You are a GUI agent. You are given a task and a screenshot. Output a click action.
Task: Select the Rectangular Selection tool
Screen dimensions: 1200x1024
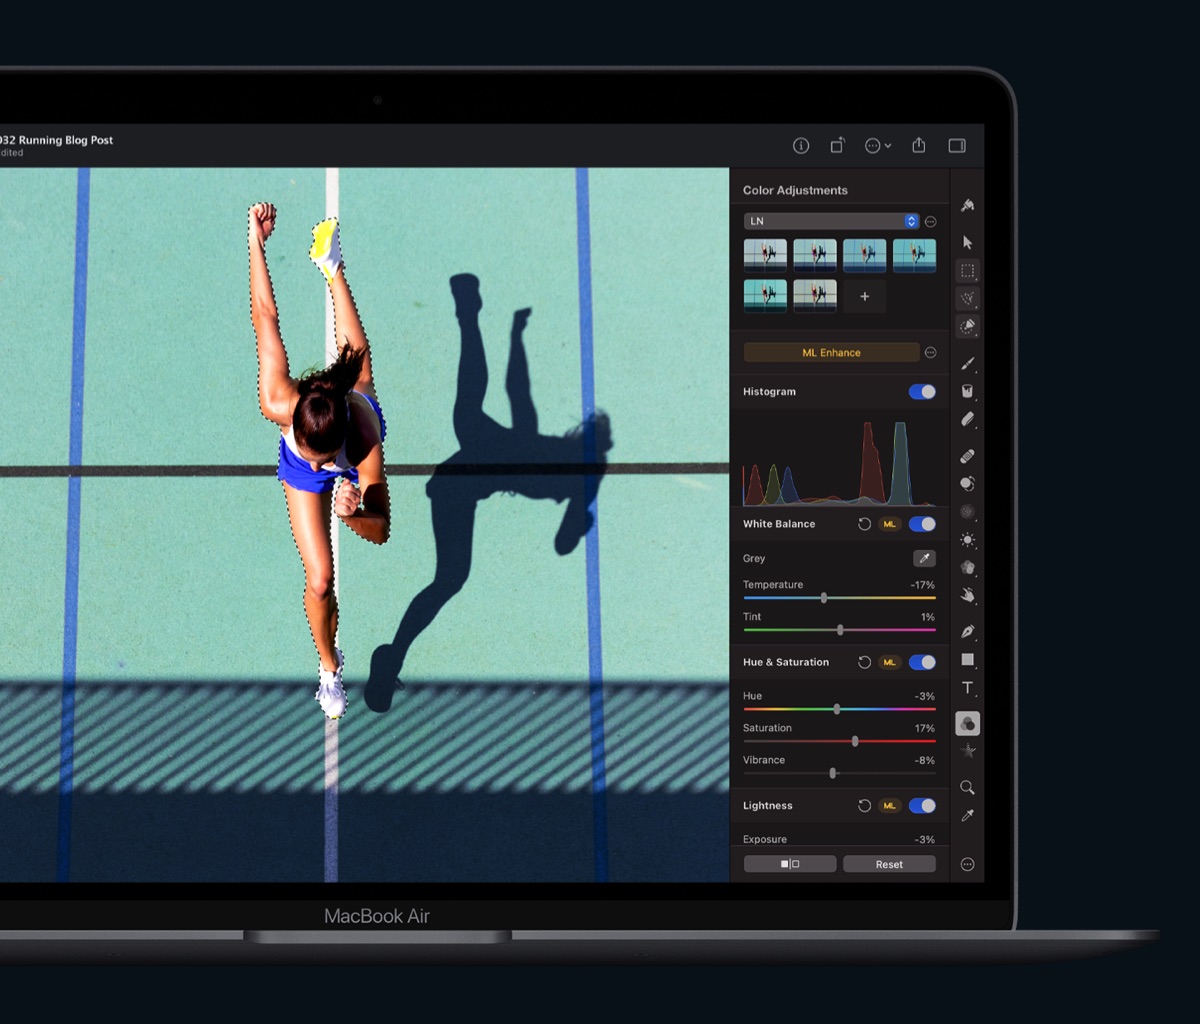point(967,270)
